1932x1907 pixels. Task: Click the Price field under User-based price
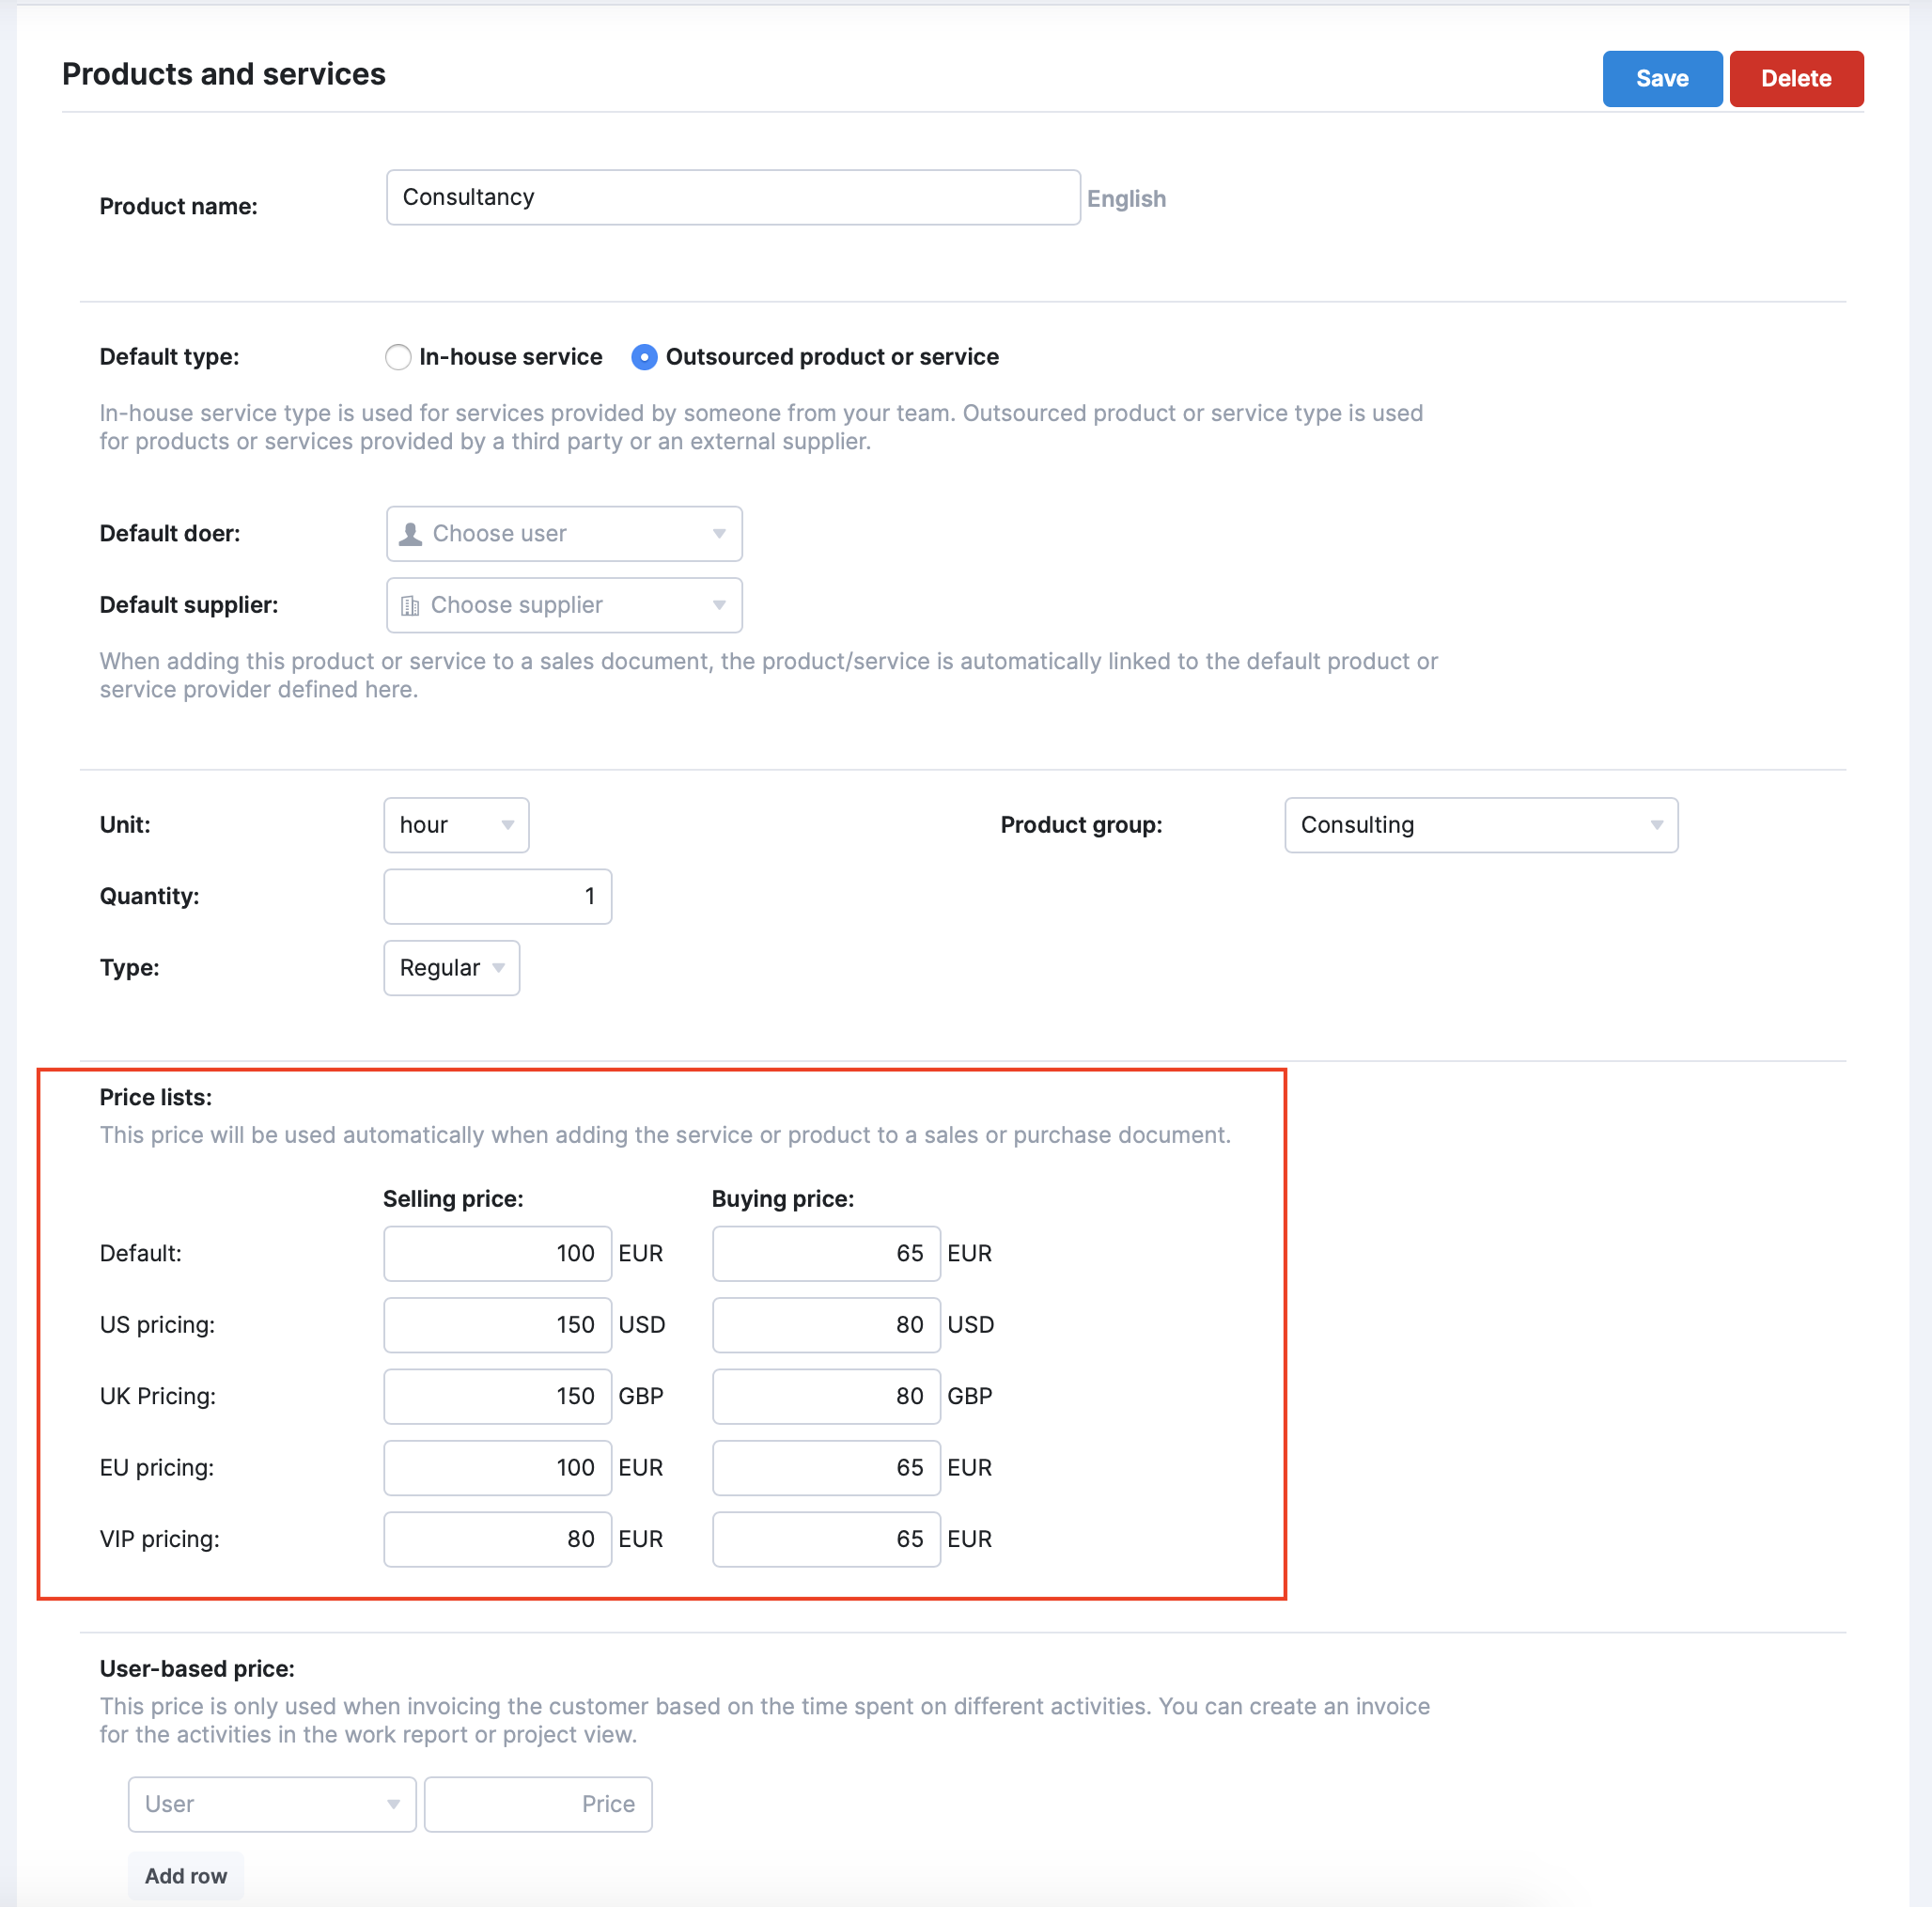click(x=538, y=1804)
